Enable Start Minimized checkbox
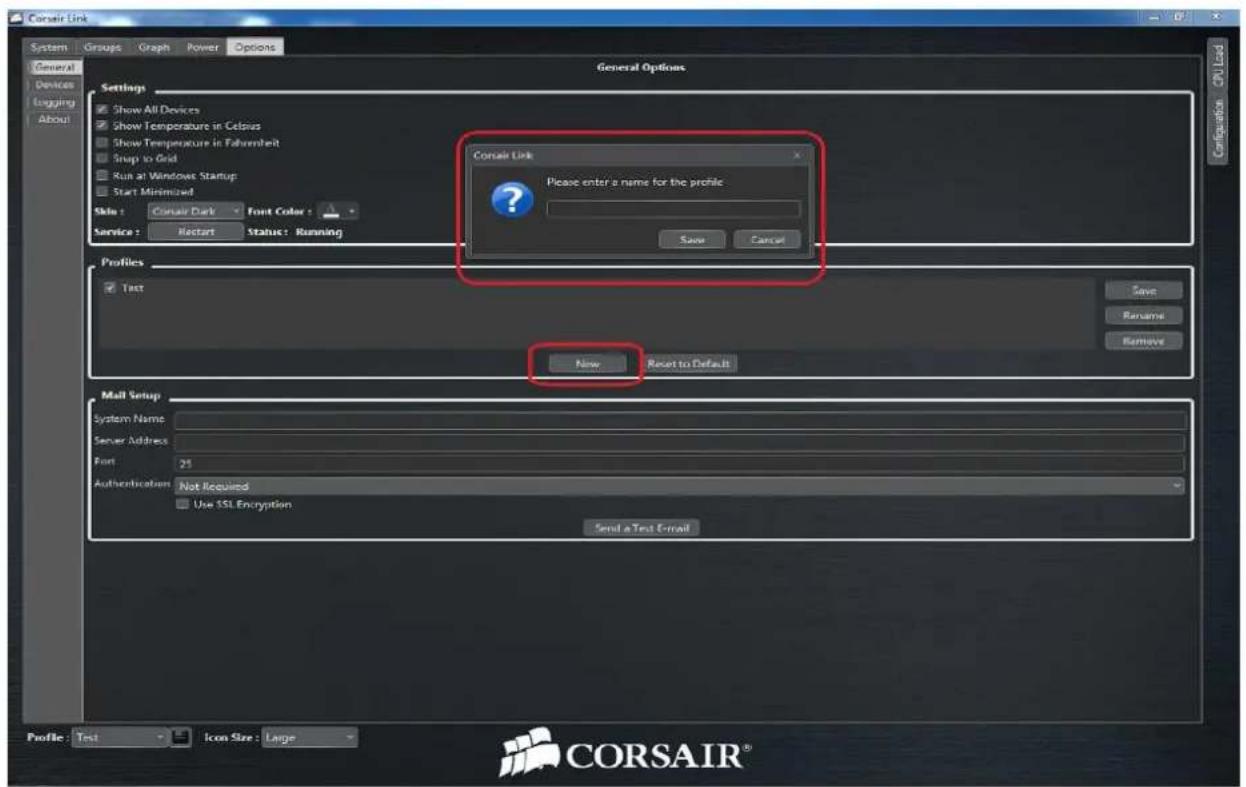This screenshot has width=1246, height=787. pyautogui.click(x=101, y=191)
